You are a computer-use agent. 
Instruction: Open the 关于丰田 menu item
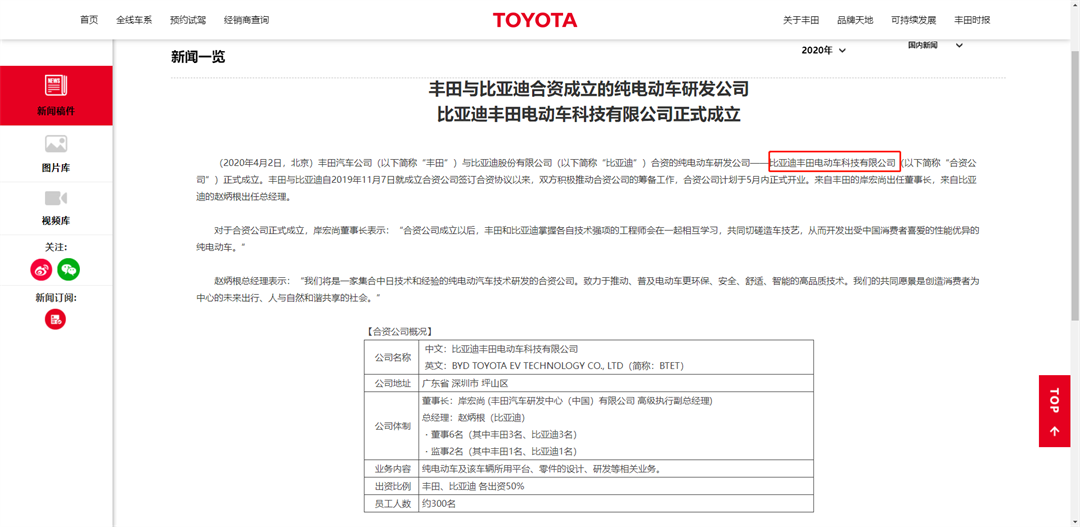tap(801, 20)
